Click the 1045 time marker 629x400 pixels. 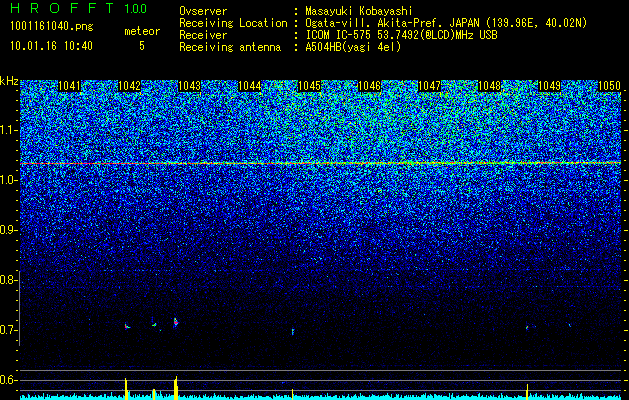coord(310,86)
